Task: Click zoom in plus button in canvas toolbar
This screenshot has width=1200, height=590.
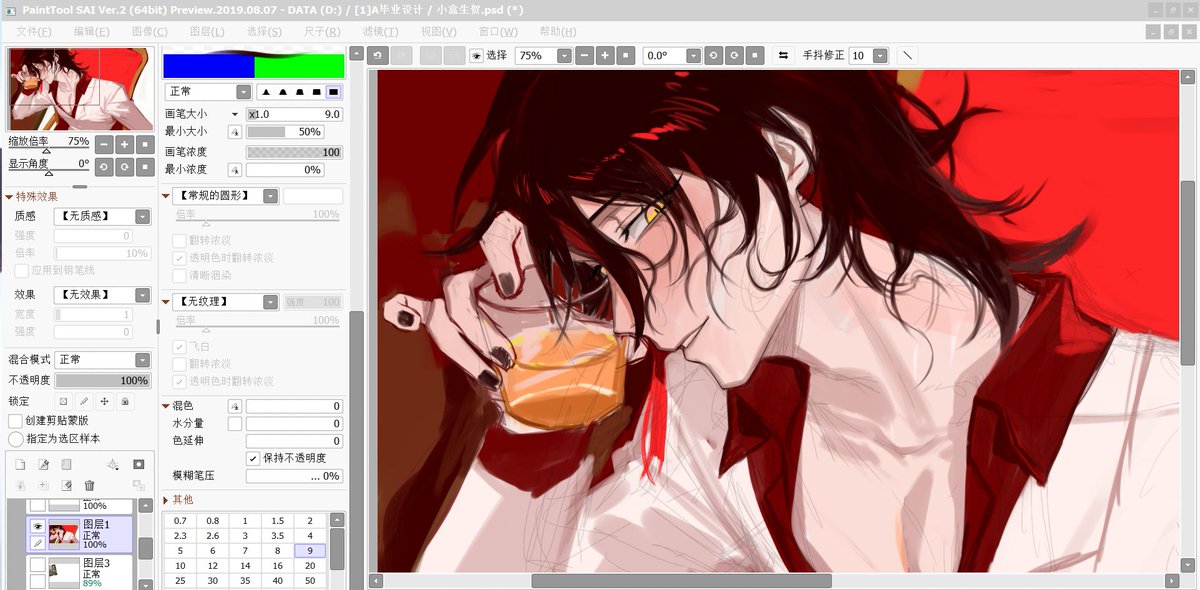Action: click(x=605, y=56)
